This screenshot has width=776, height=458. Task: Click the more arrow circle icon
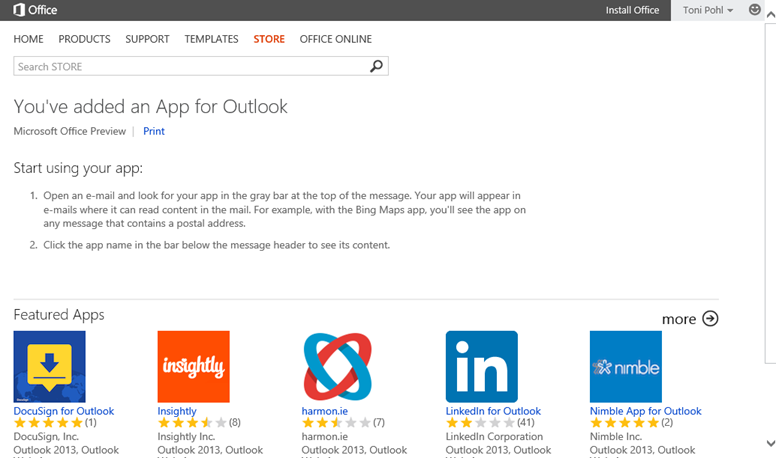(x=710, y=319)
